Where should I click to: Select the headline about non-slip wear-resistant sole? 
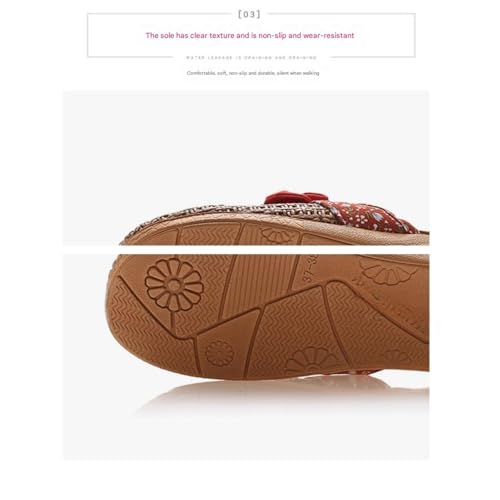250,35
